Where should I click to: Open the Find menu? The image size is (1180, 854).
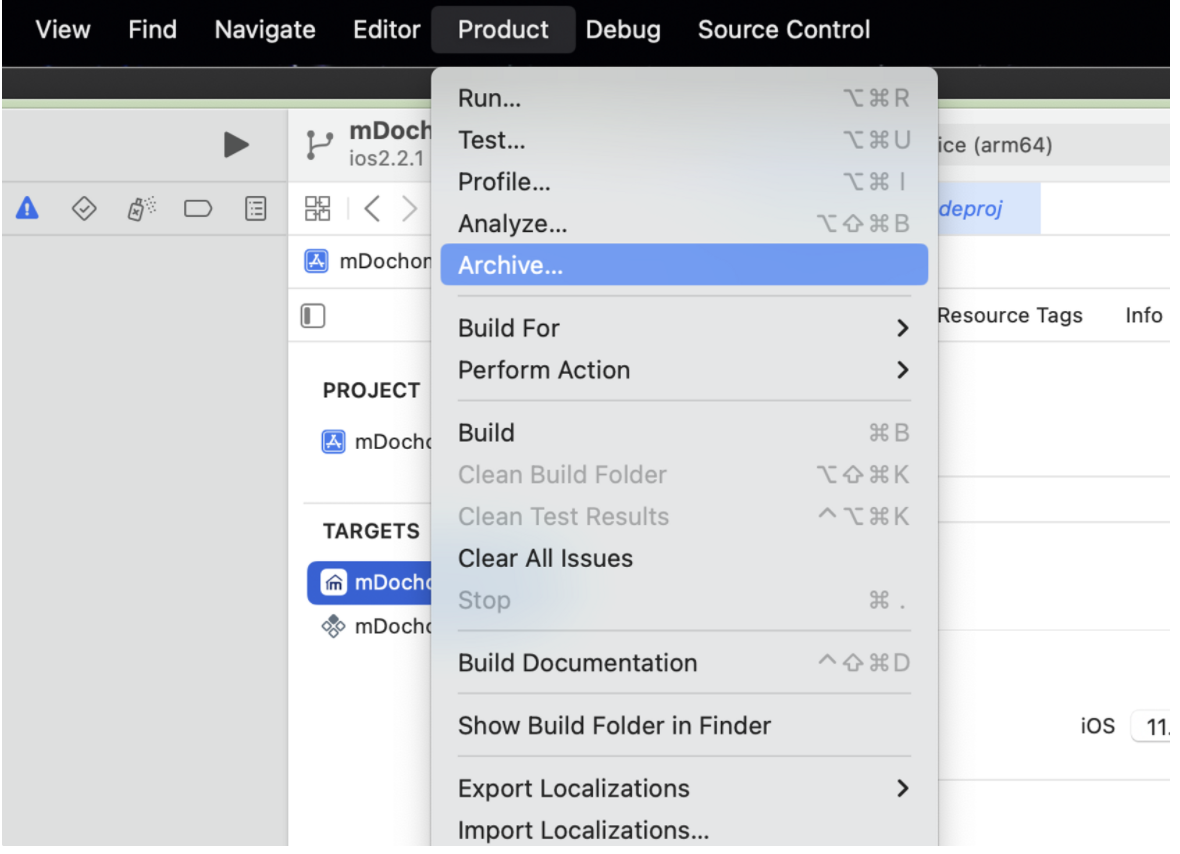click(x=152, y=29)
